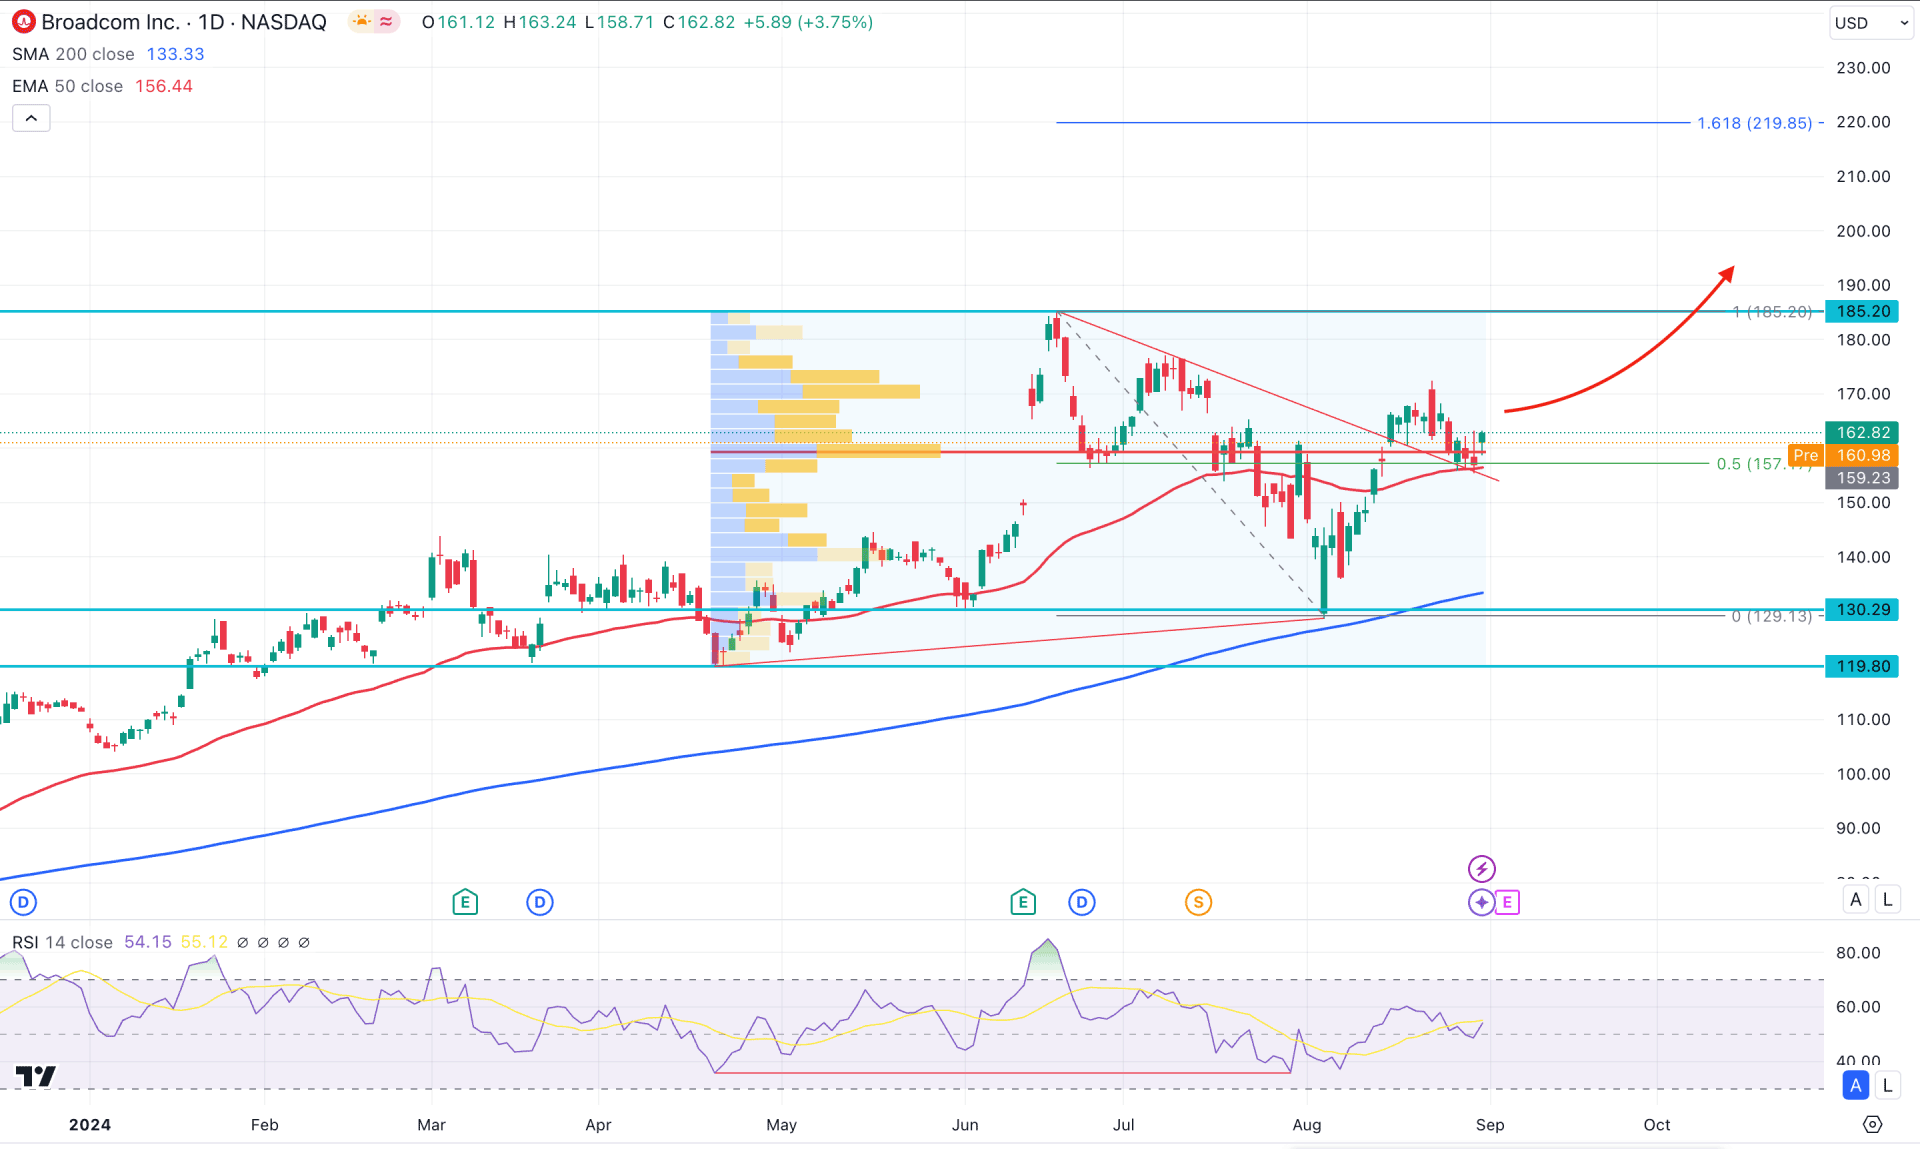Click the 130.29 horizontal line price label
This screenshot has height=1149, width=1920.
pos(1862,609)
